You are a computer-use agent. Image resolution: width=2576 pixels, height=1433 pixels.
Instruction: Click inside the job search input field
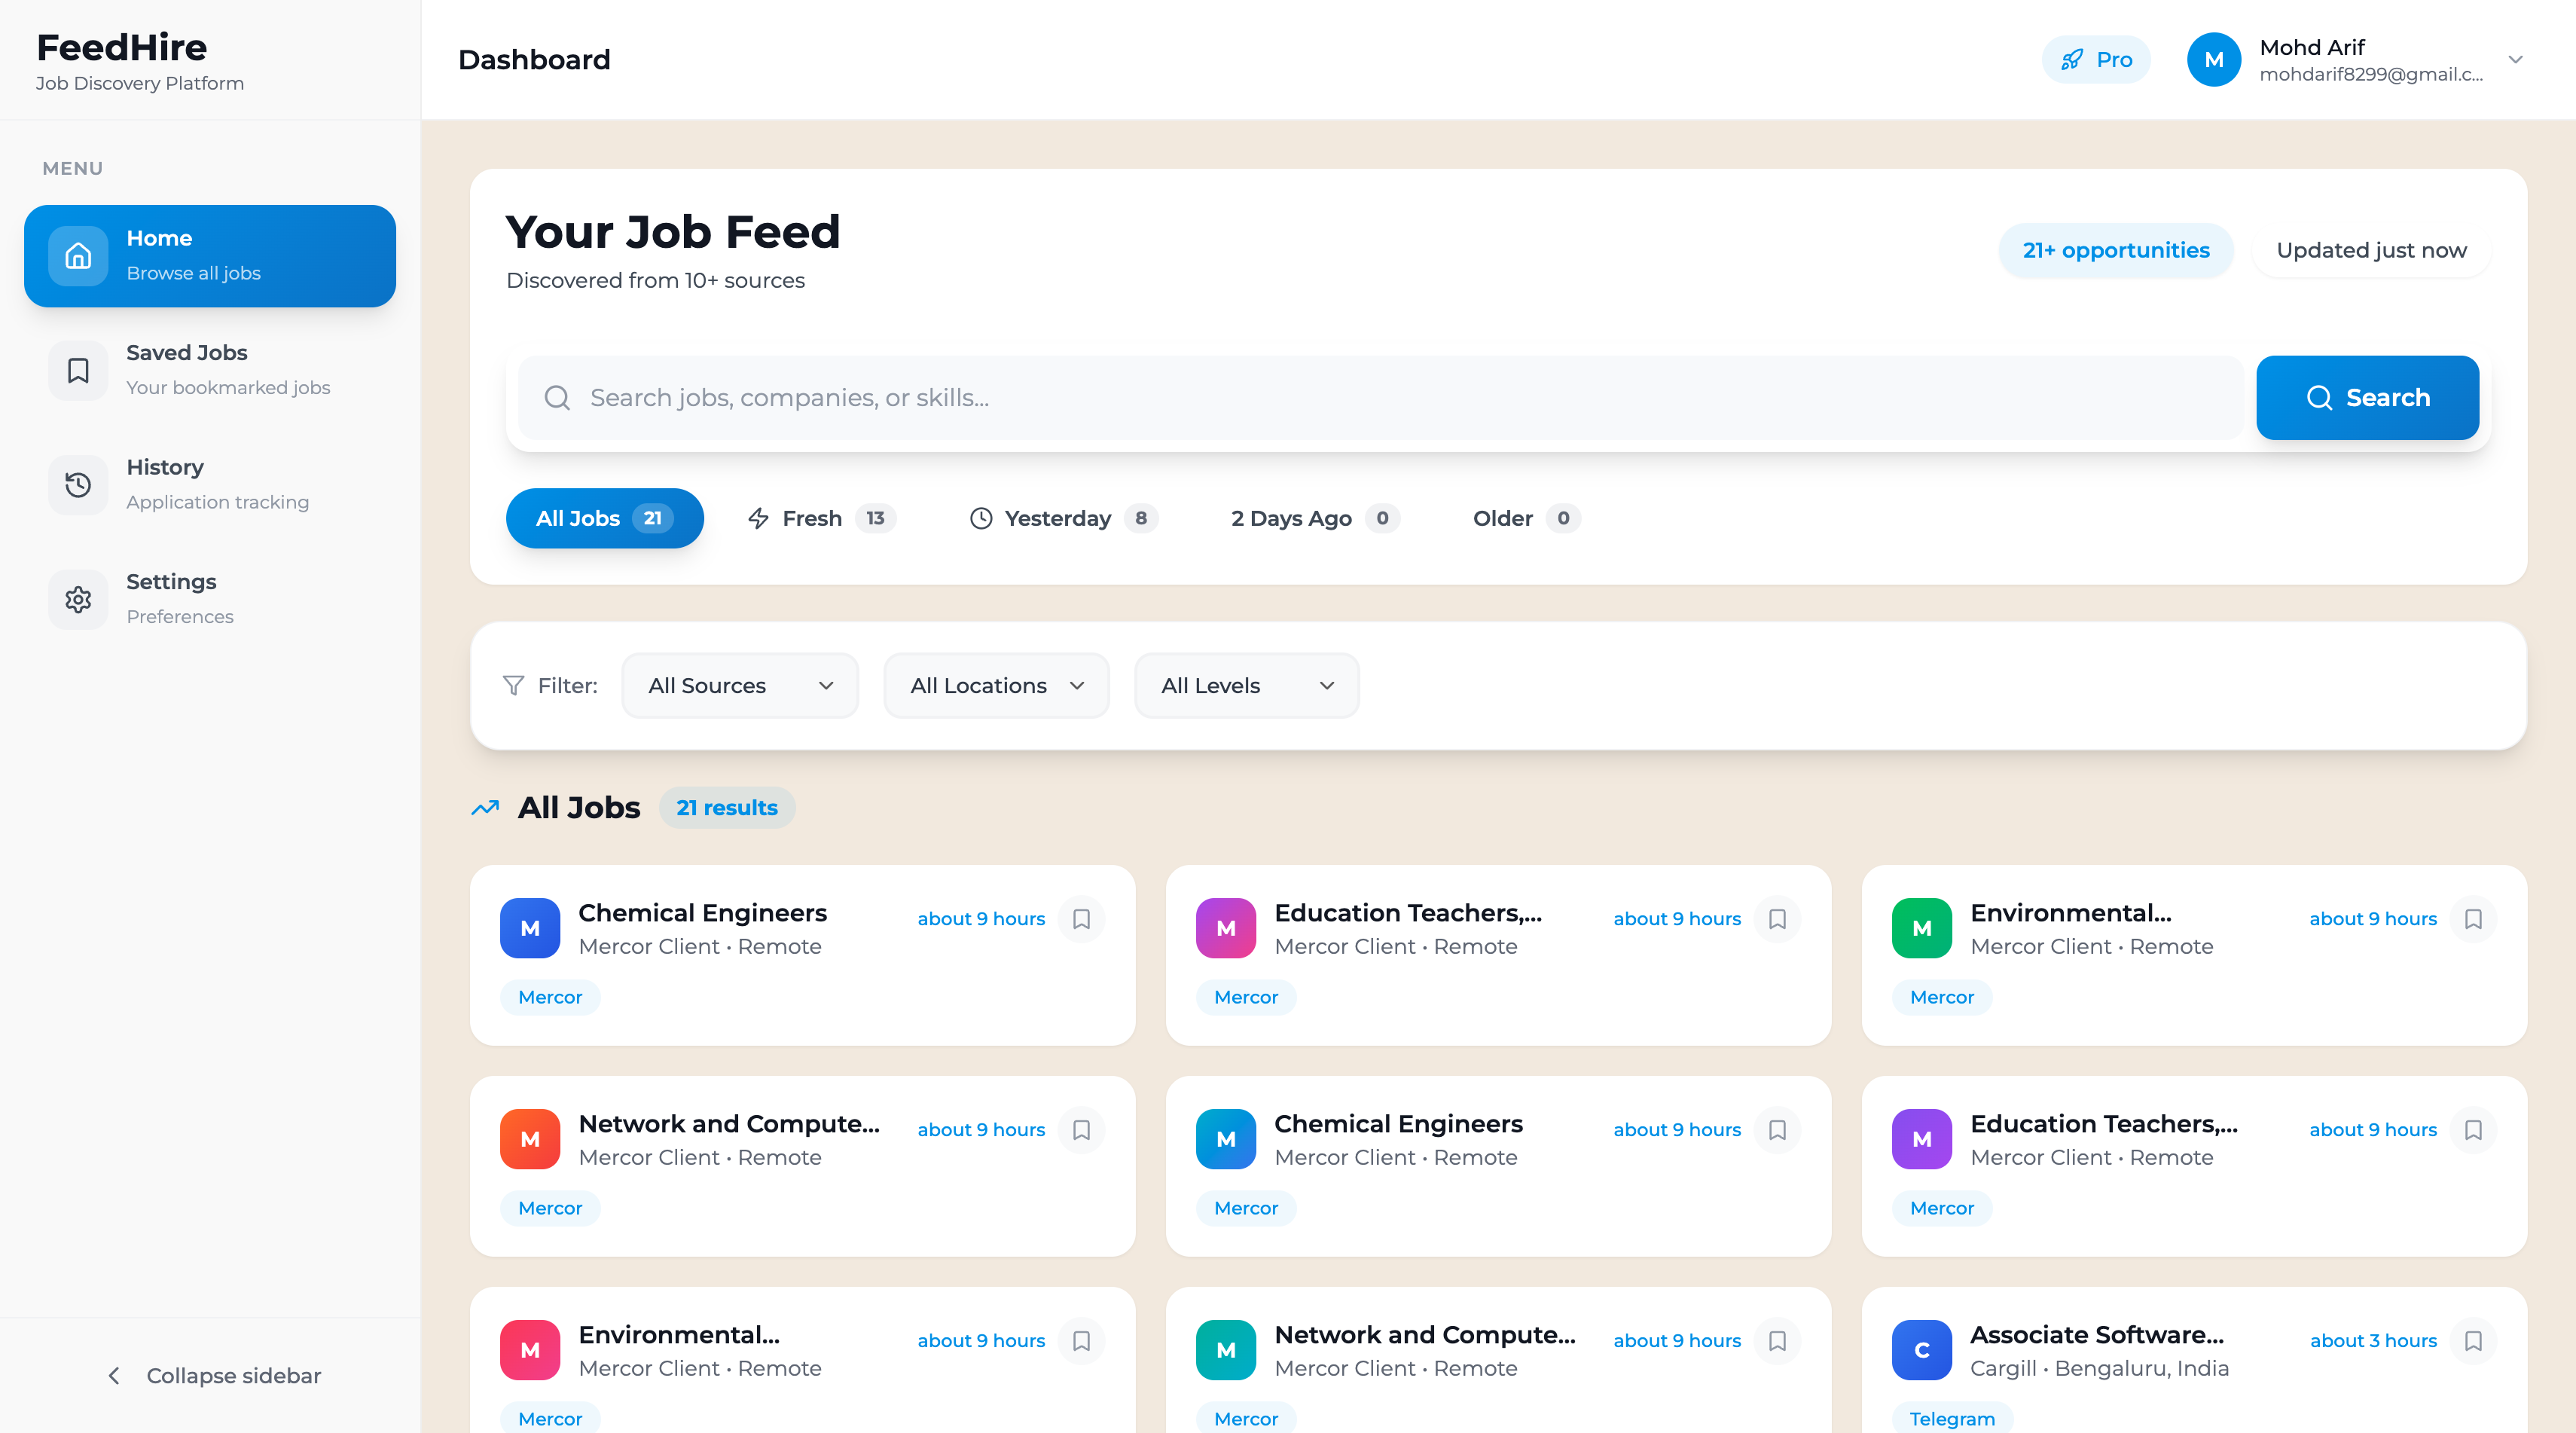click(1200, 397)
